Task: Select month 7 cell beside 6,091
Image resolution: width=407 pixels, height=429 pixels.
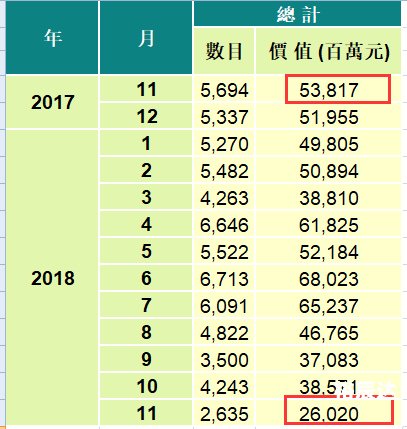Action: pos(146,305)
